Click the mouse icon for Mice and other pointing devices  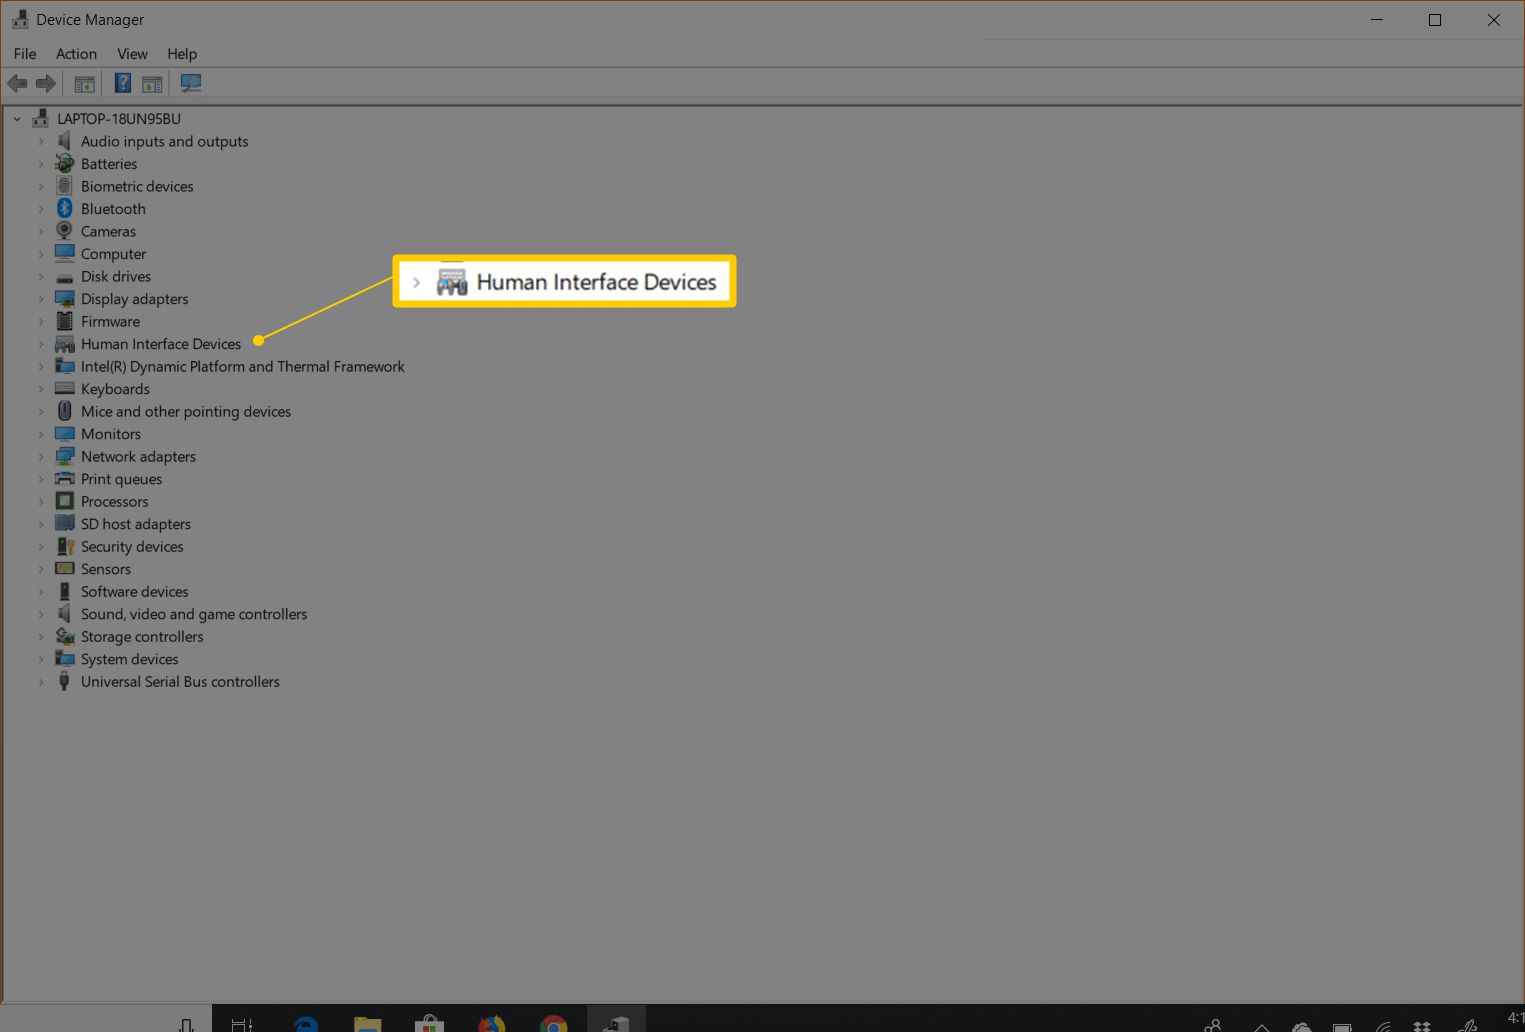[x=64, y=411]
